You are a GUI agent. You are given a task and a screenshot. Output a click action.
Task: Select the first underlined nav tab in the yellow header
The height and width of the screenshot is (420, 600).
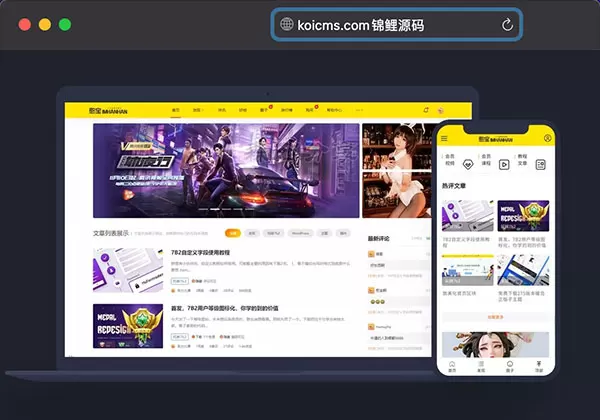coord(176,110)
